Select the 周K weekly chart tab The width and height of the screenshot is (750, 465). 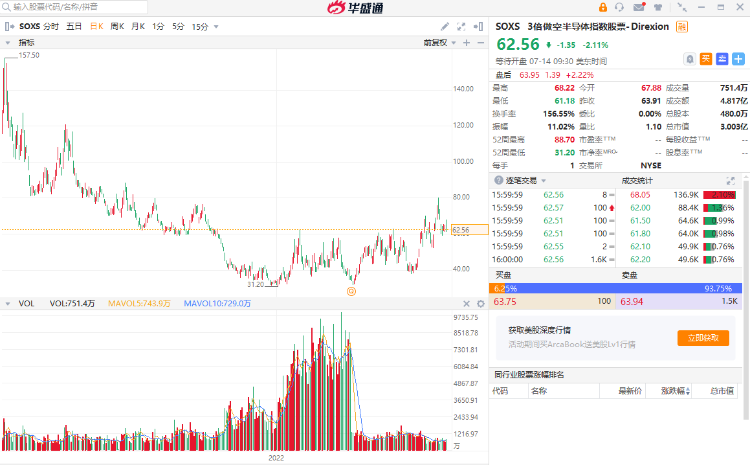pyautogui.click(x=117, y=26)
